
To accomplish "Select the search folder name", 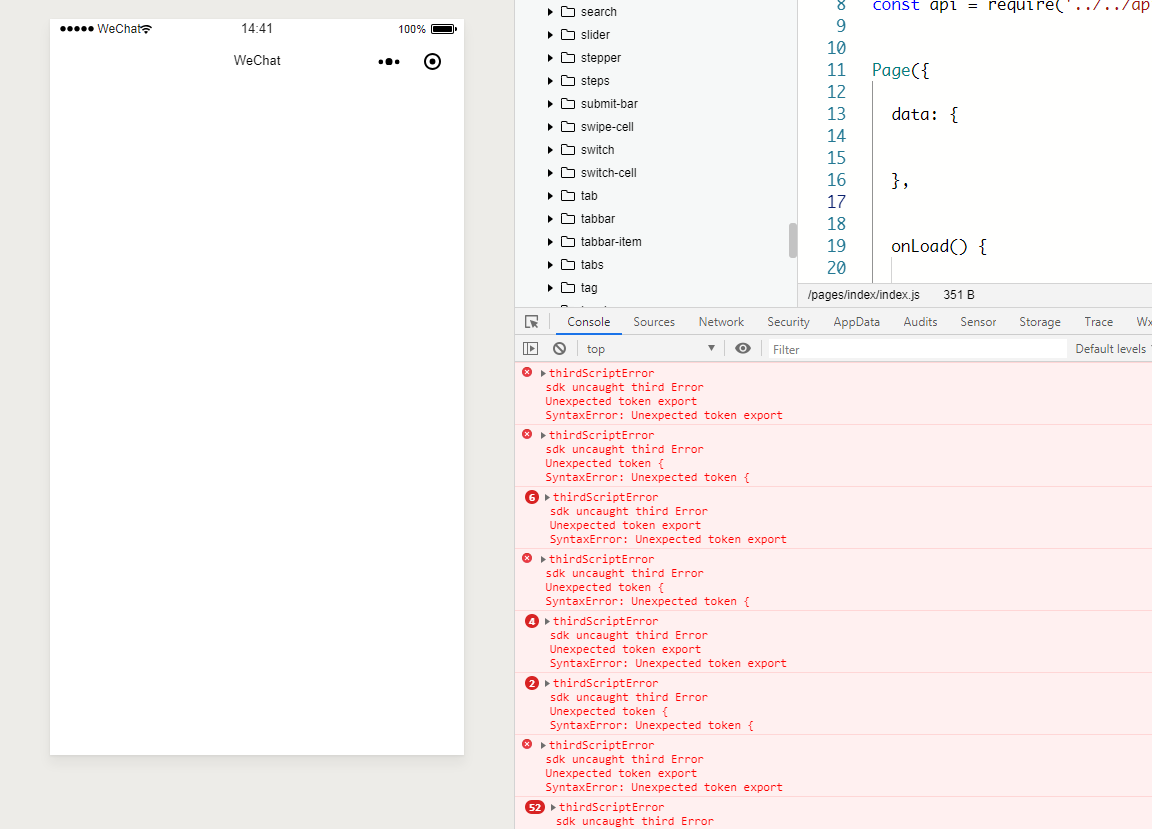I will (x=599, y=12).
